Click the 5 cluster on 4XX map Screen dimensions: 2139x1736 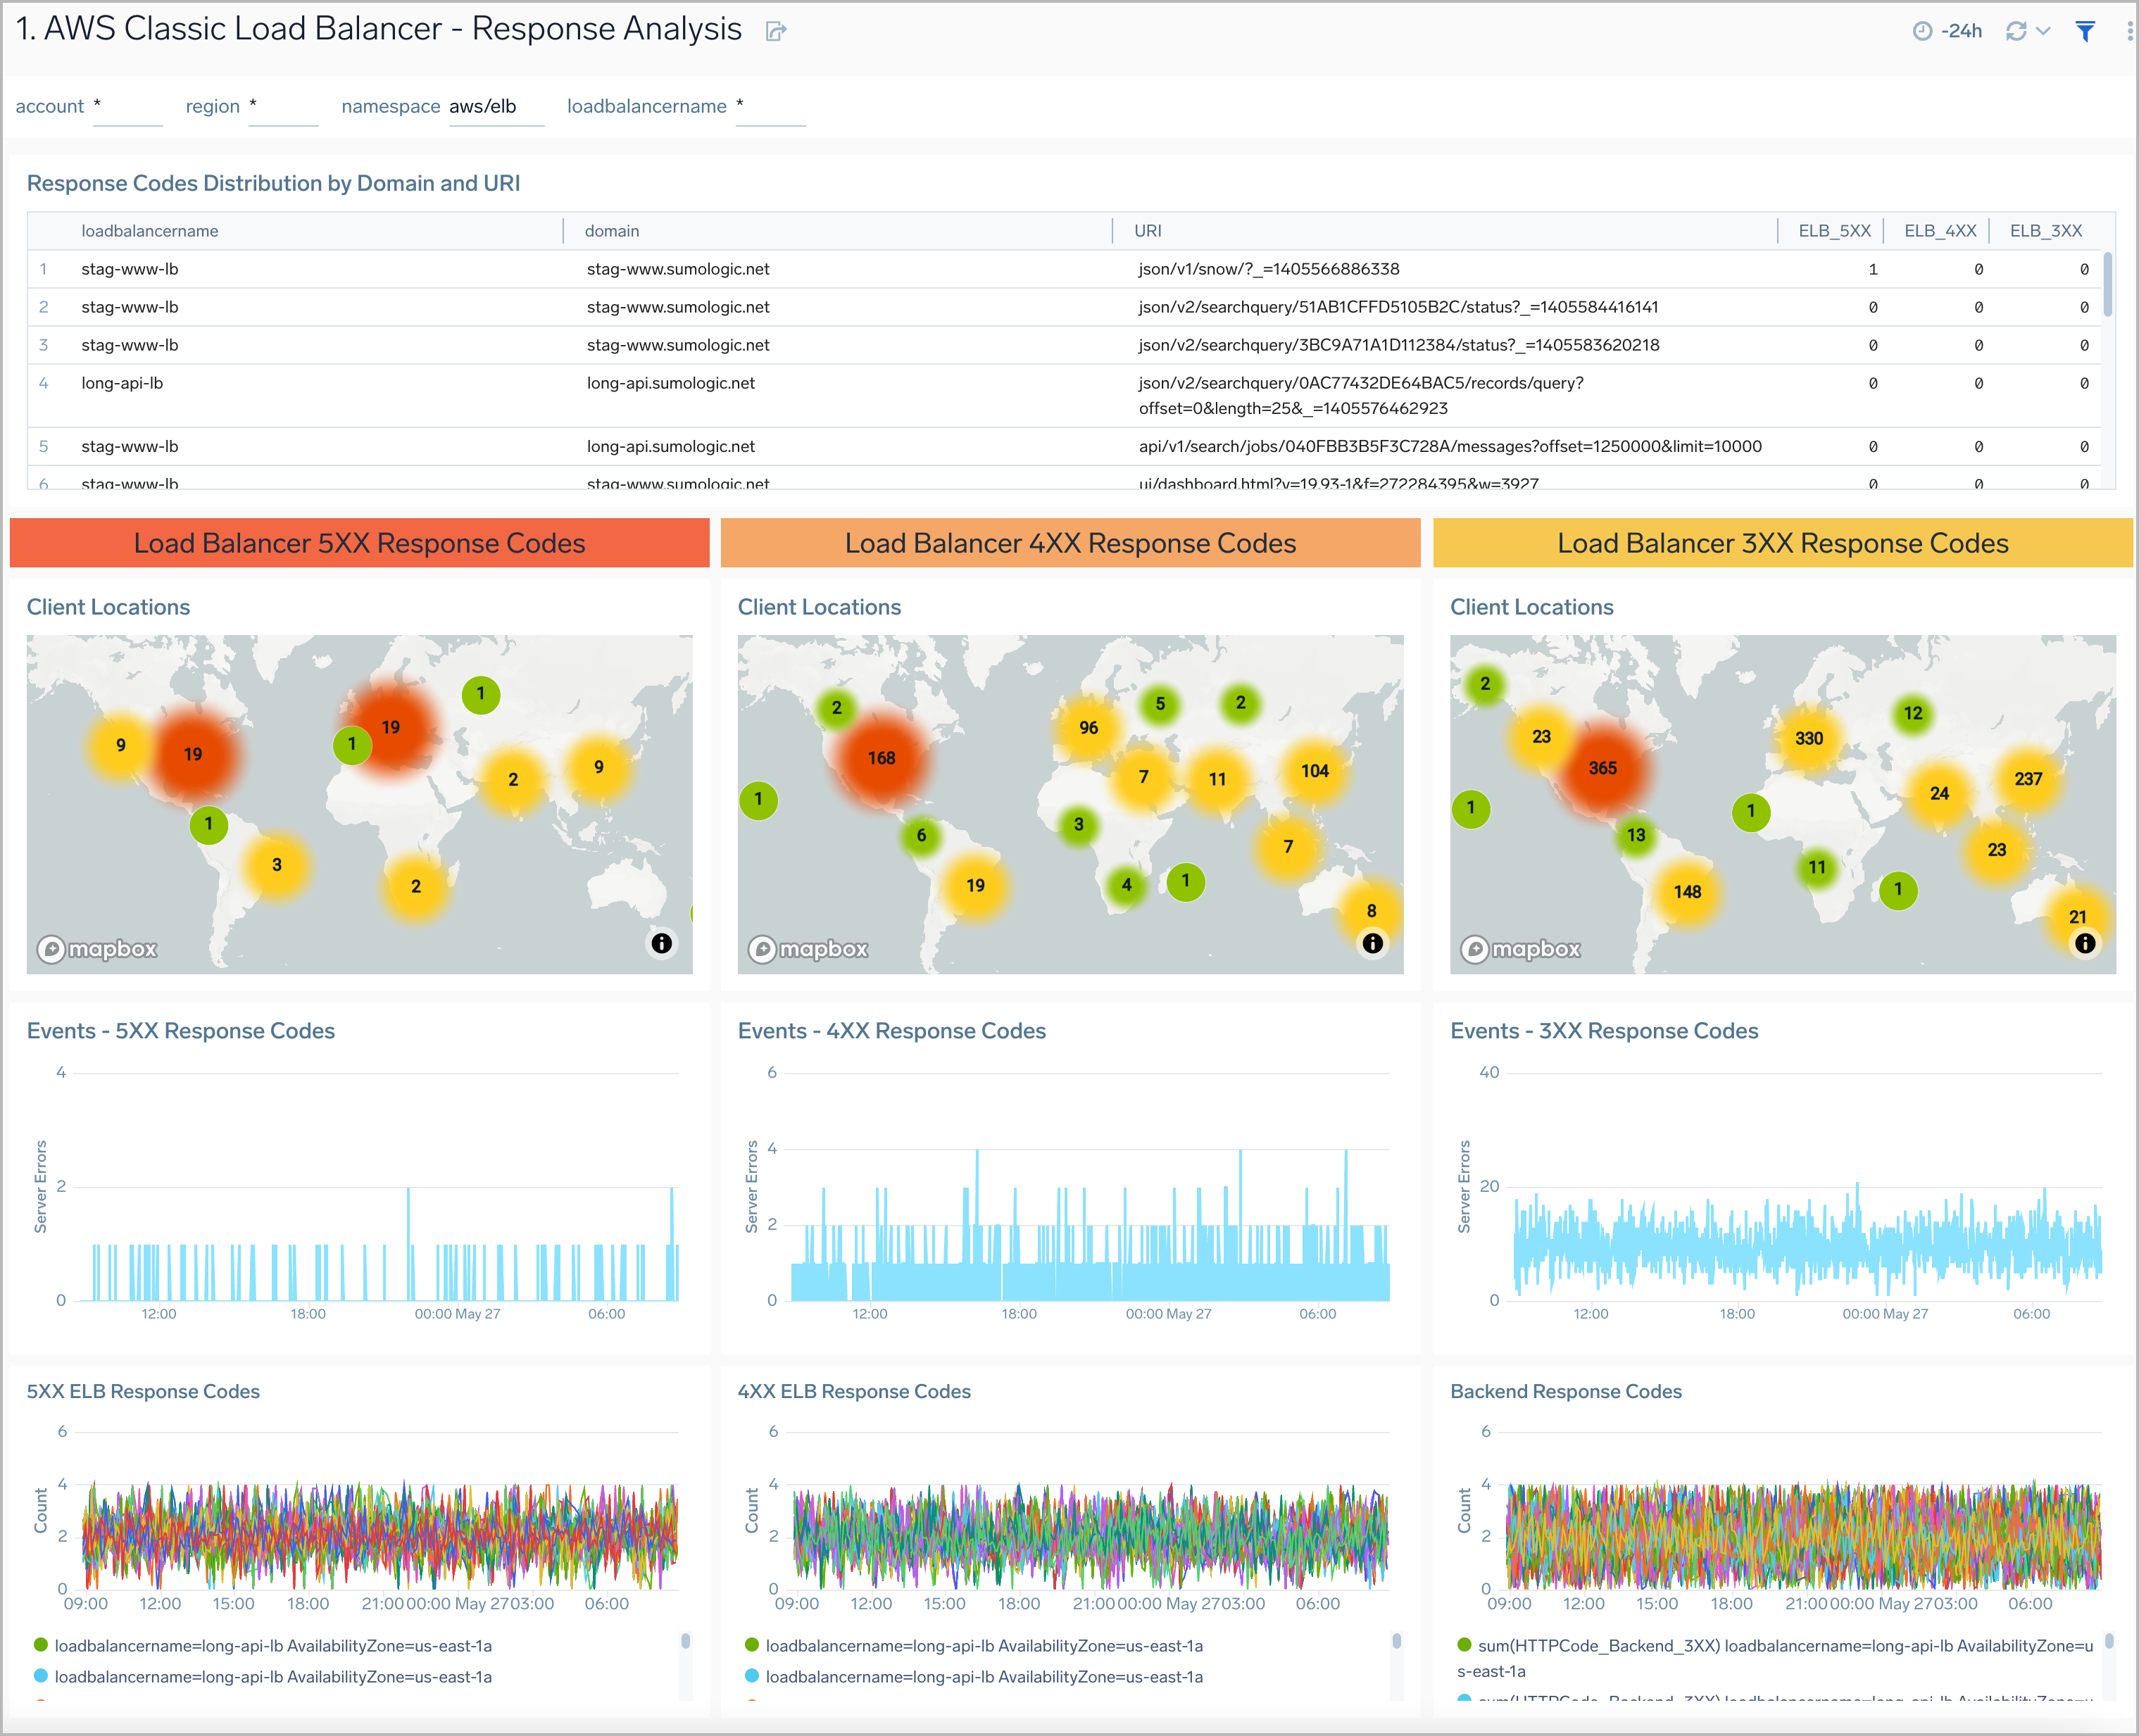pyautogui.click(x=1160, y=704)
